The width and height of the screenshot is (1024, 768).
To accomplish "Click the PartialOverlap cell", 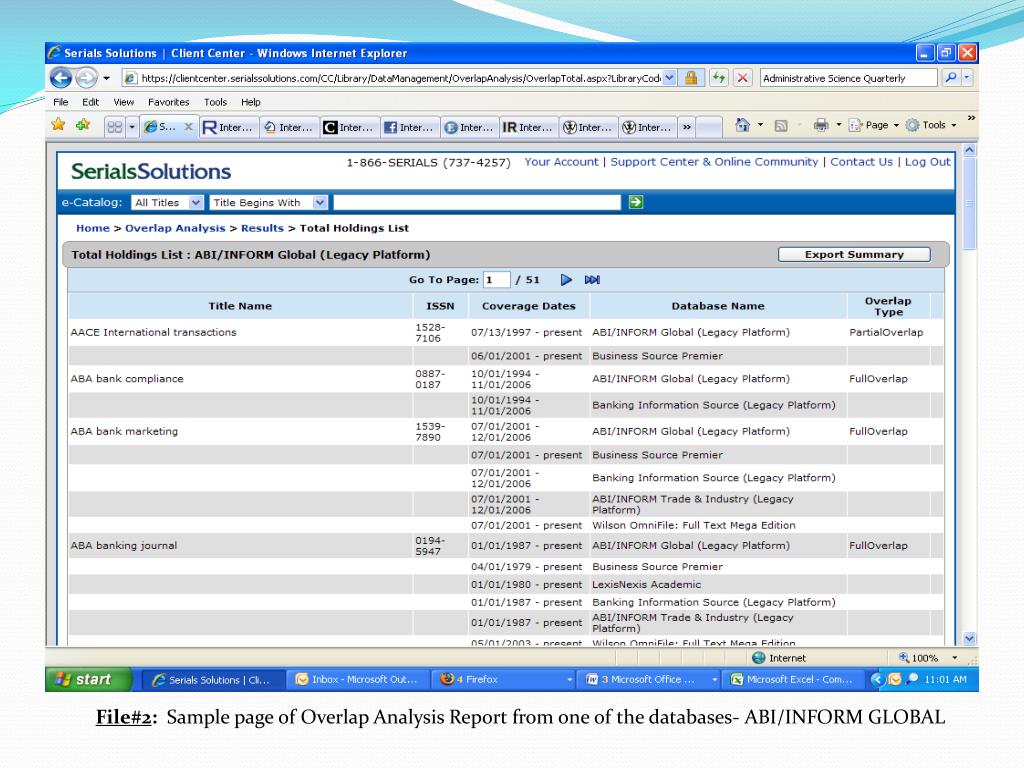I will [886, 332].
